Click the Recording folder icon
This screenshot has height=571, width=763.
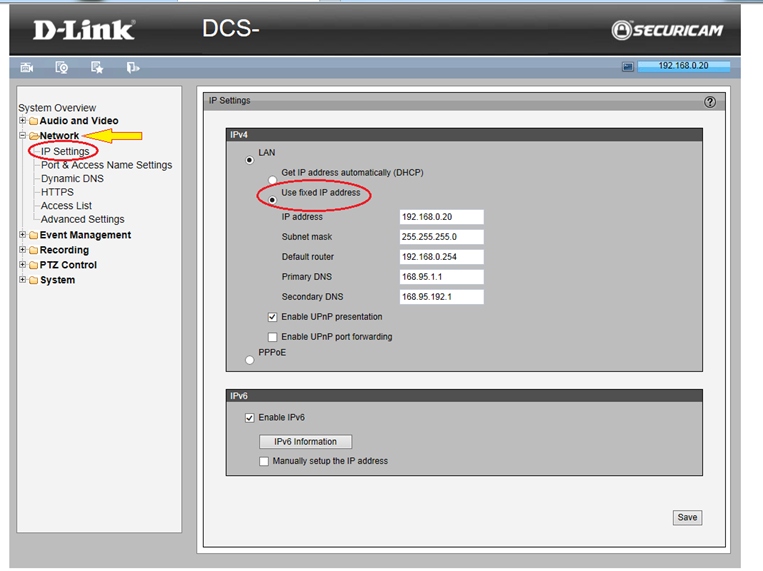(33, 251)
